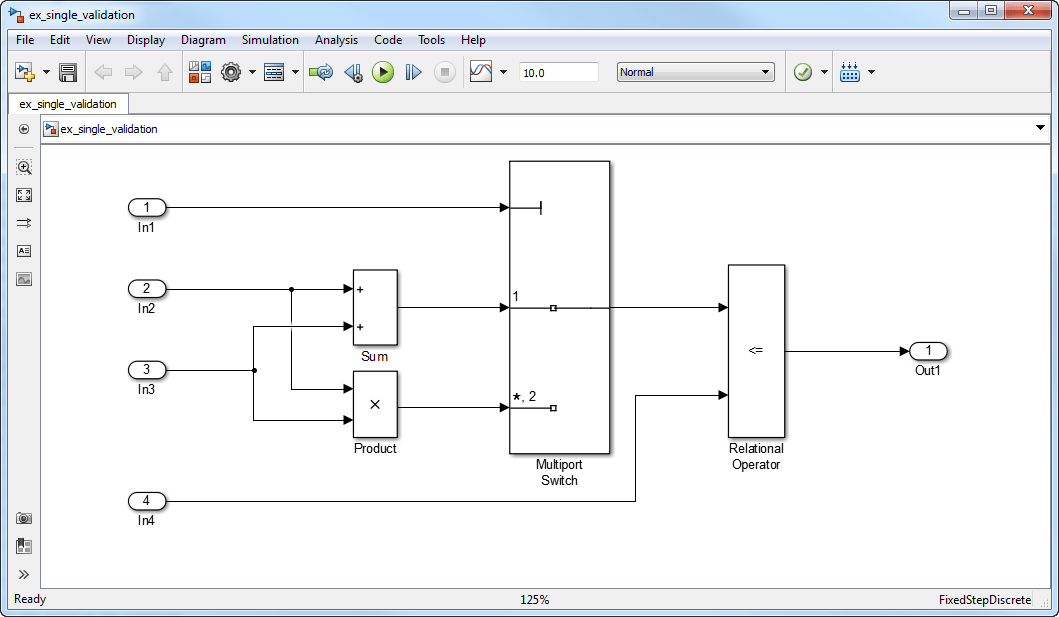This screenshot has height=617, width=1059.
Task: Select the Out1 outport block
Action: [929, 351]
